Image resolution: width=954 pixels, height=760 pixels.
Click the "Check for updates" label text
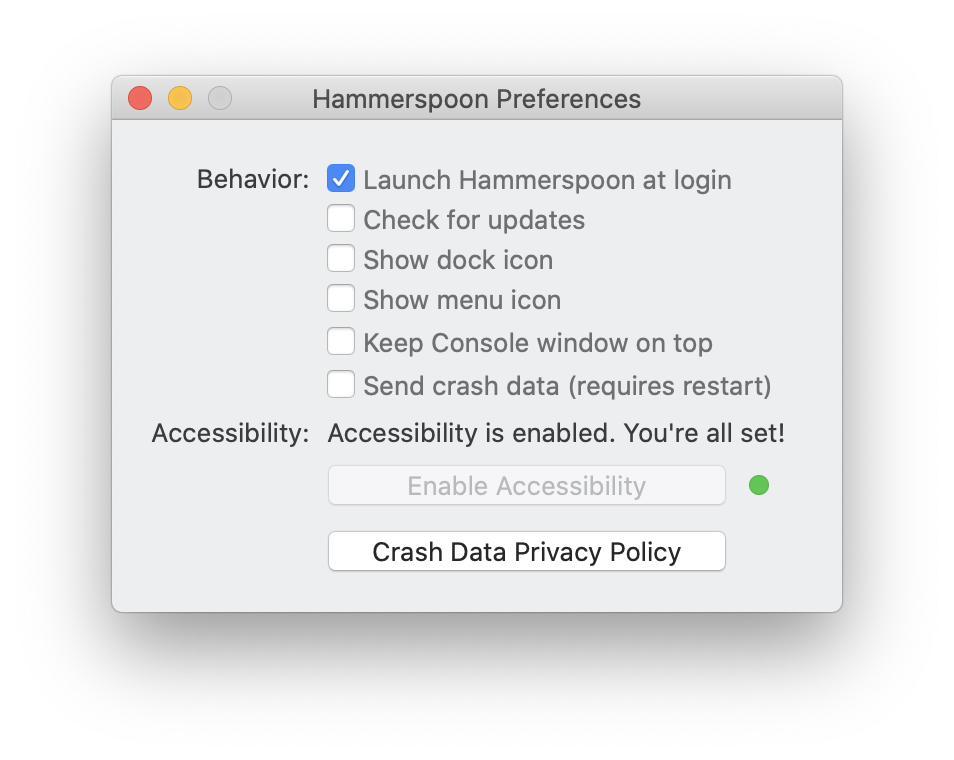click(474, 220)
